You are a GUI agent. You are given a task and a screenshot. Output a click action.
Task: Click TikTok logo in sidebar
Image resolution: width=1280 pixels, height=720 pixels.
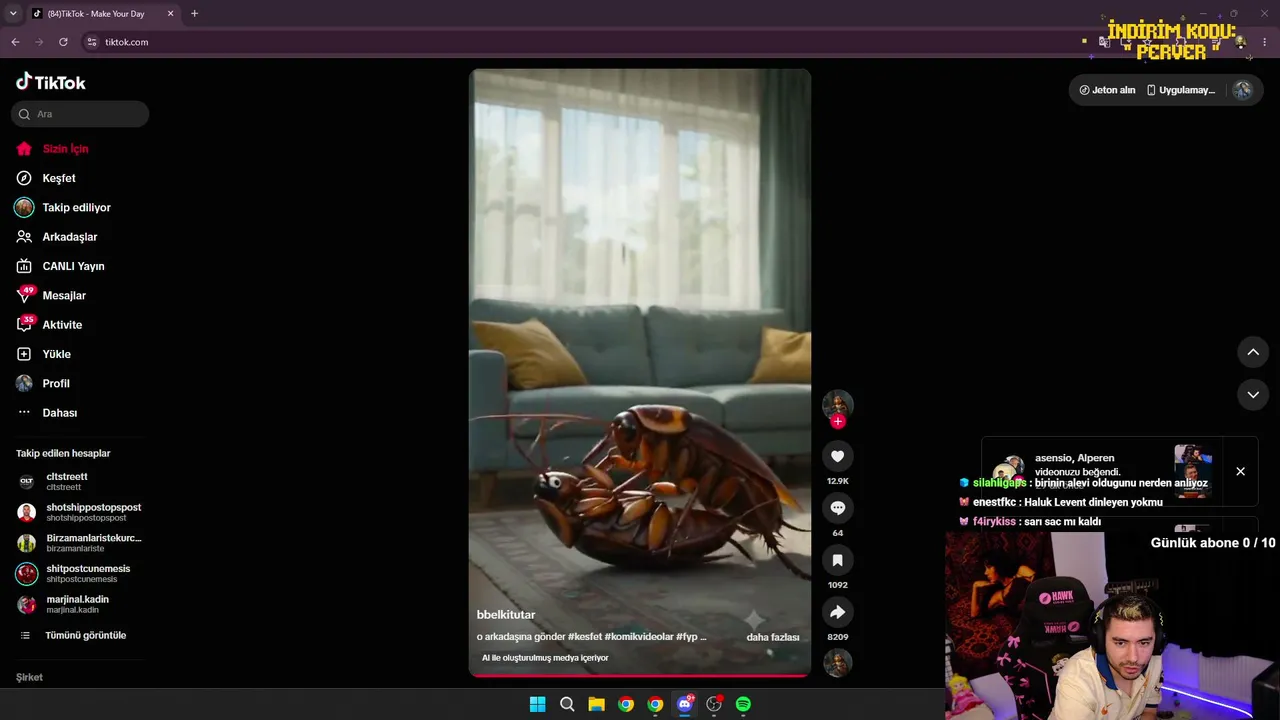click(51, 82)
